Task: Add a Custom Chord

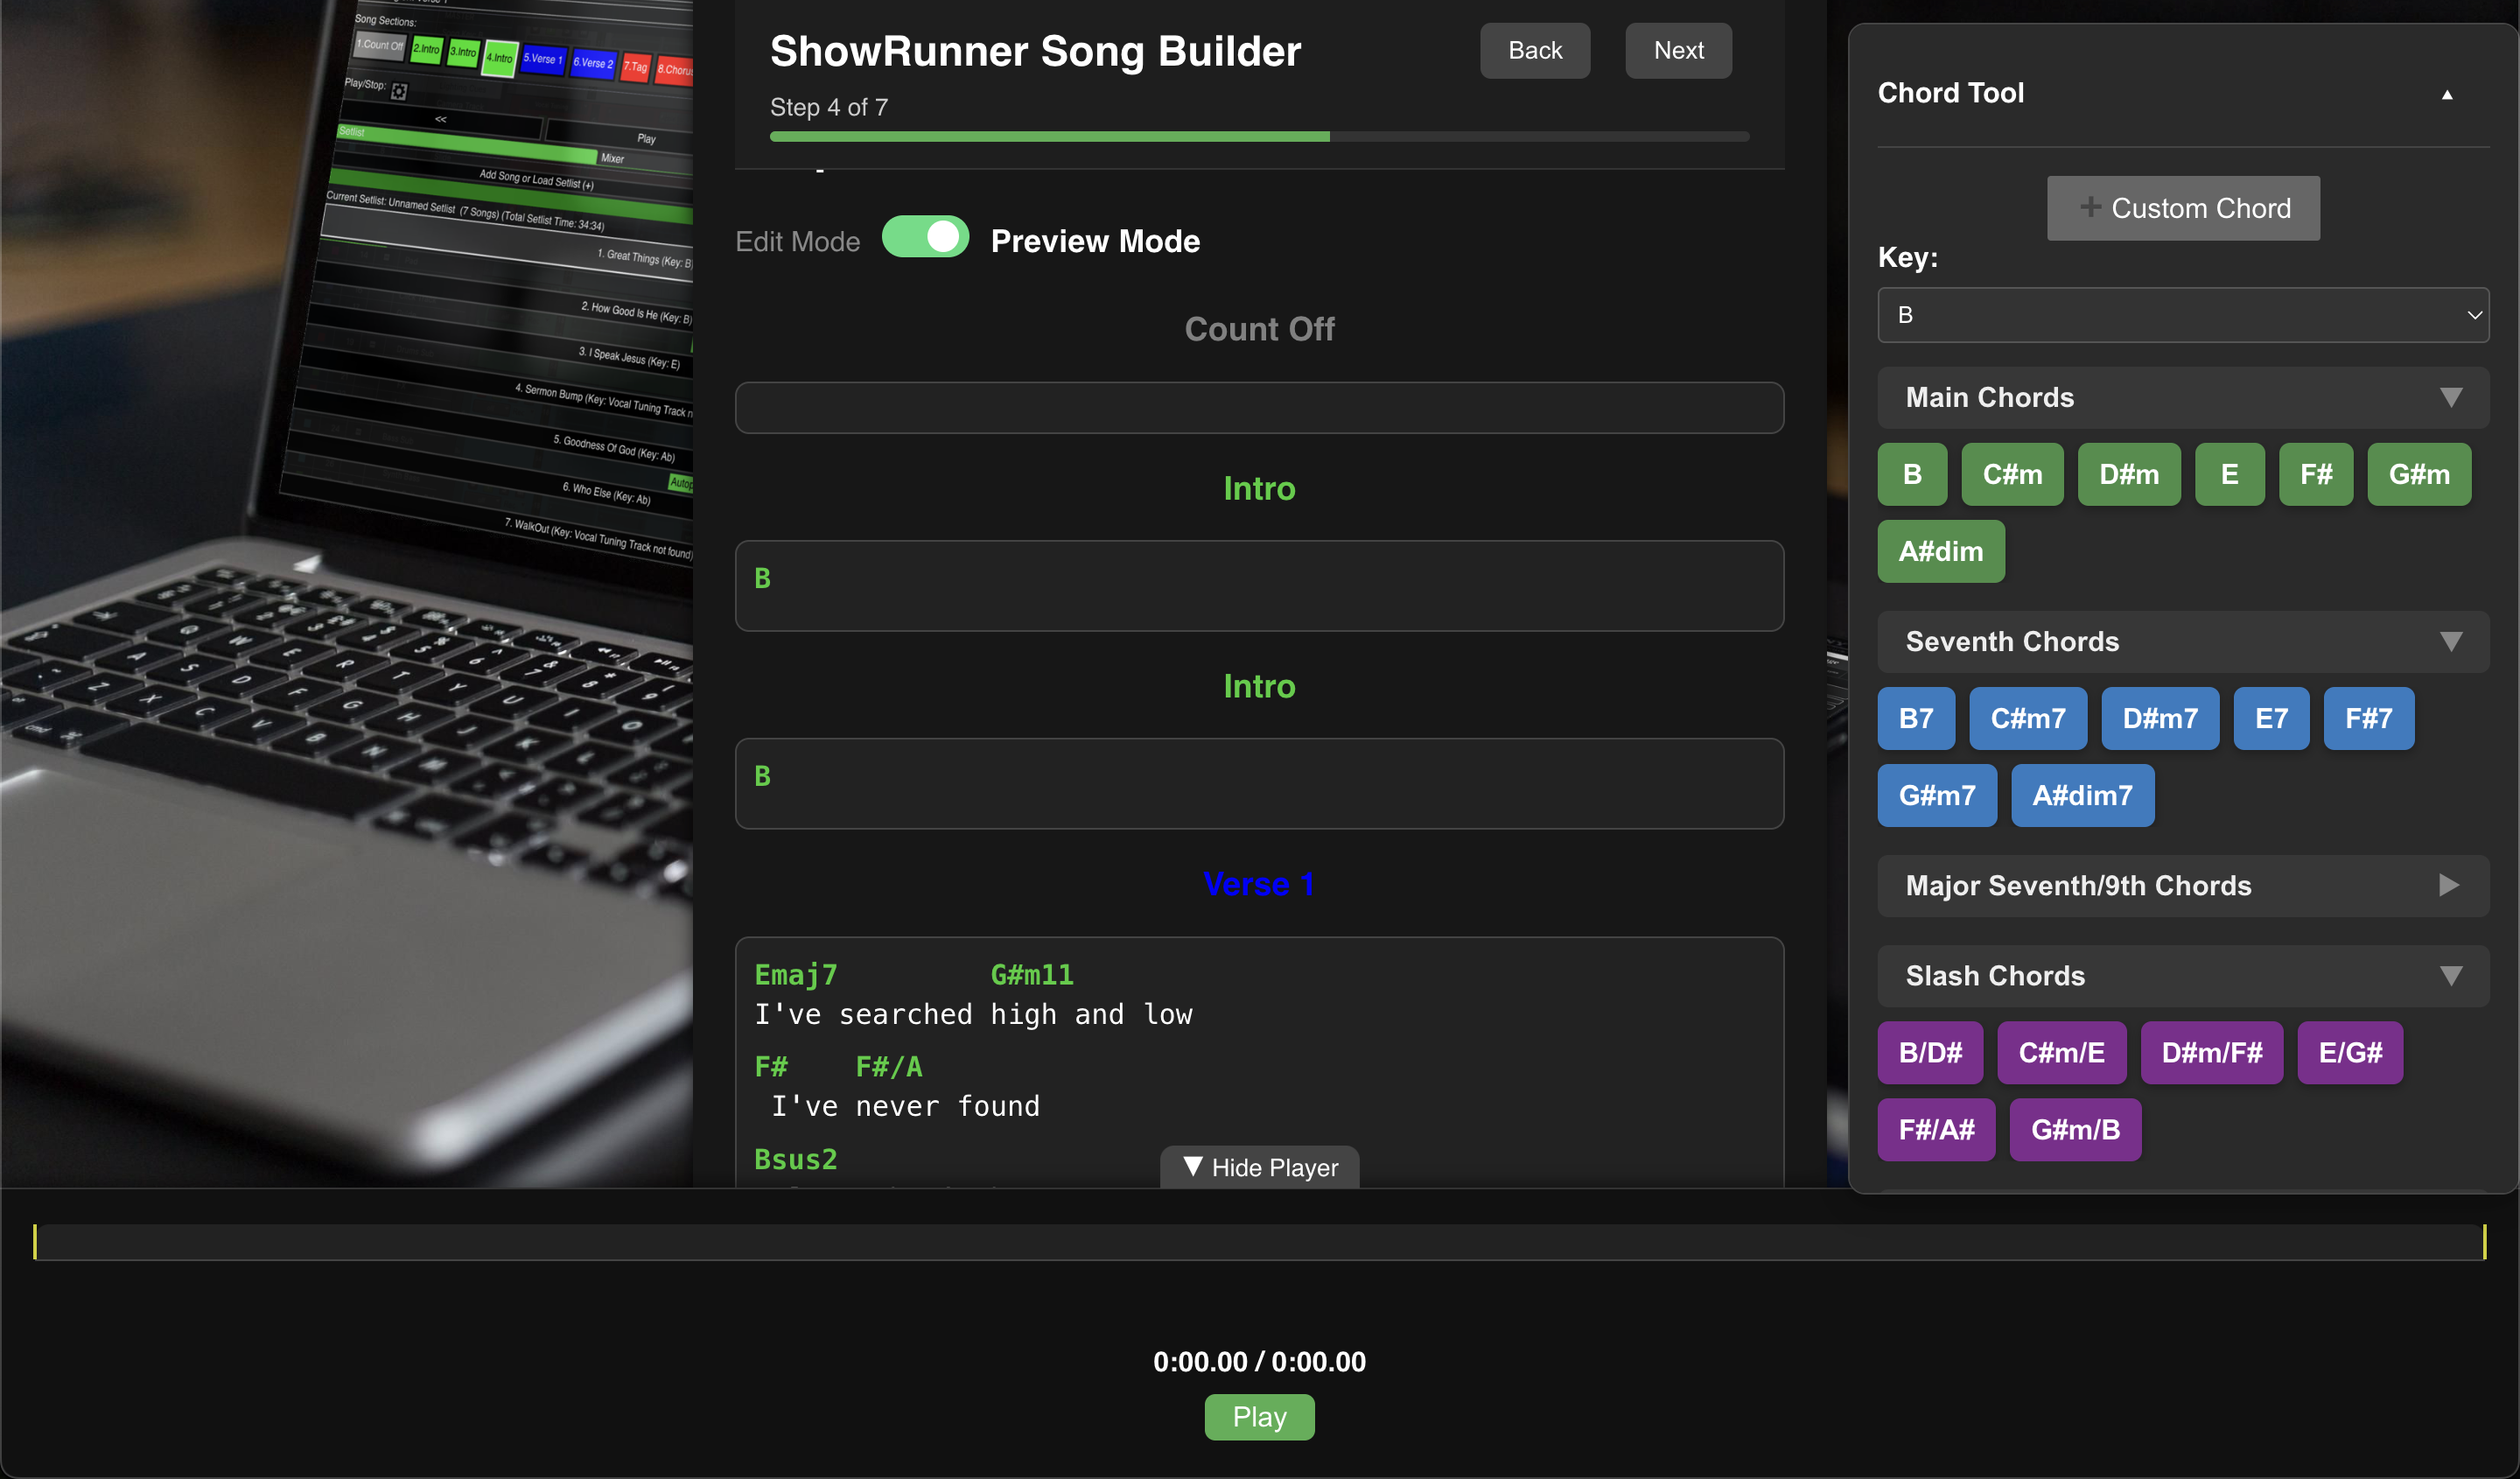Action: 2183,207
